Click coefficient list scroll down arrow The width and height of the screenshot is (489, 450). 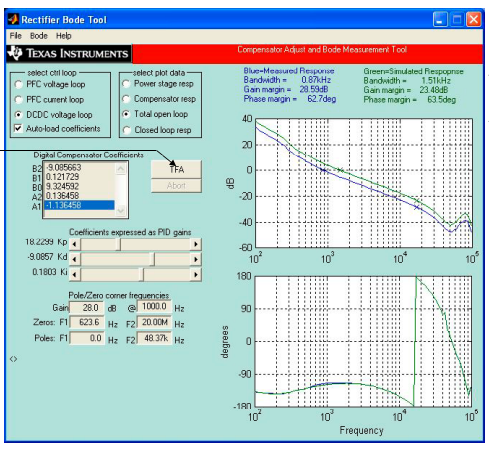[x=121, y=211]
